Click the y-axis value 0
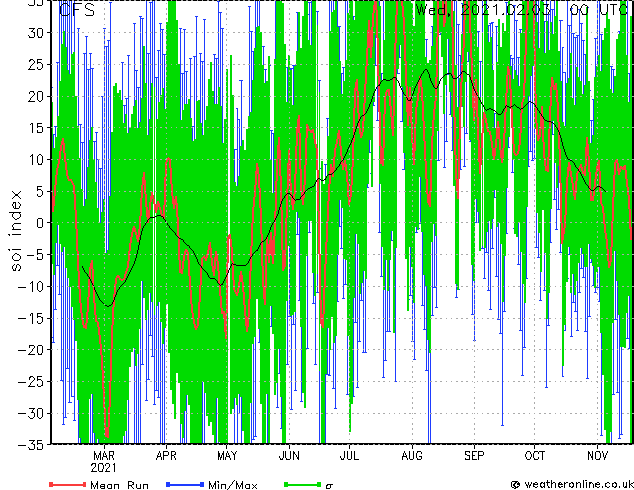The image size is (634, 490). click(x=42, y=223)
